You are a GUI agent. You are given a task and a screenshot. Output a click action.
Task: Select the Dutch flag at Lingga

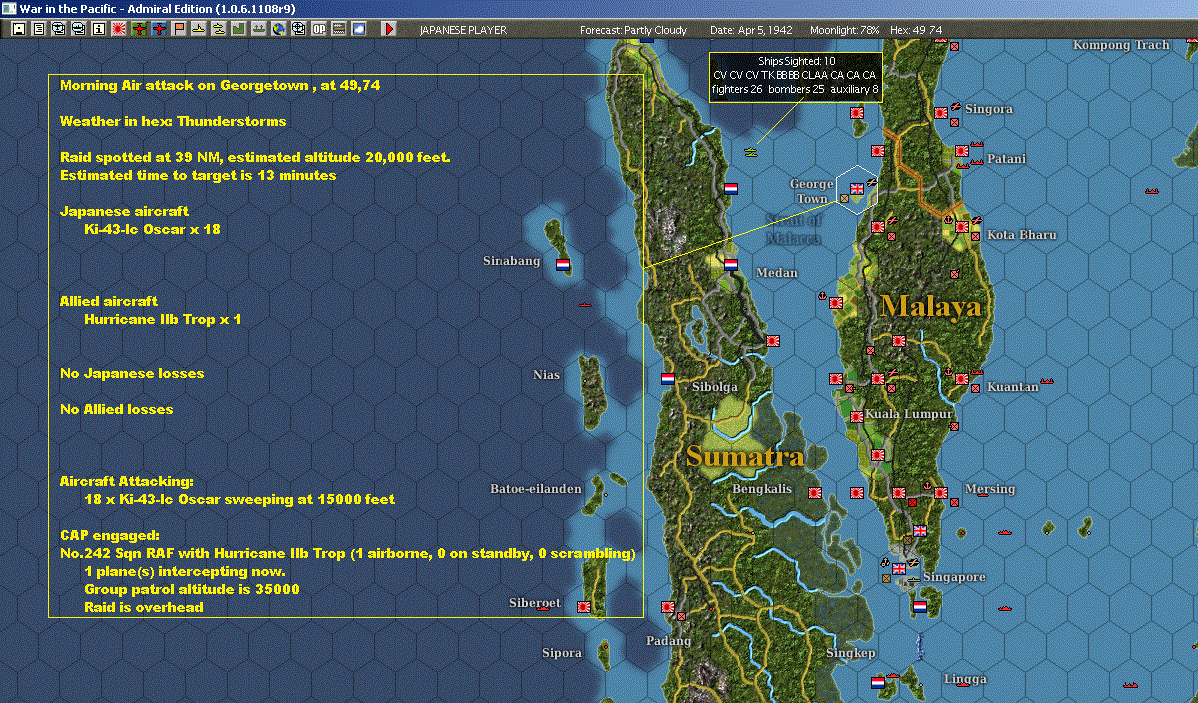point(878,682)
